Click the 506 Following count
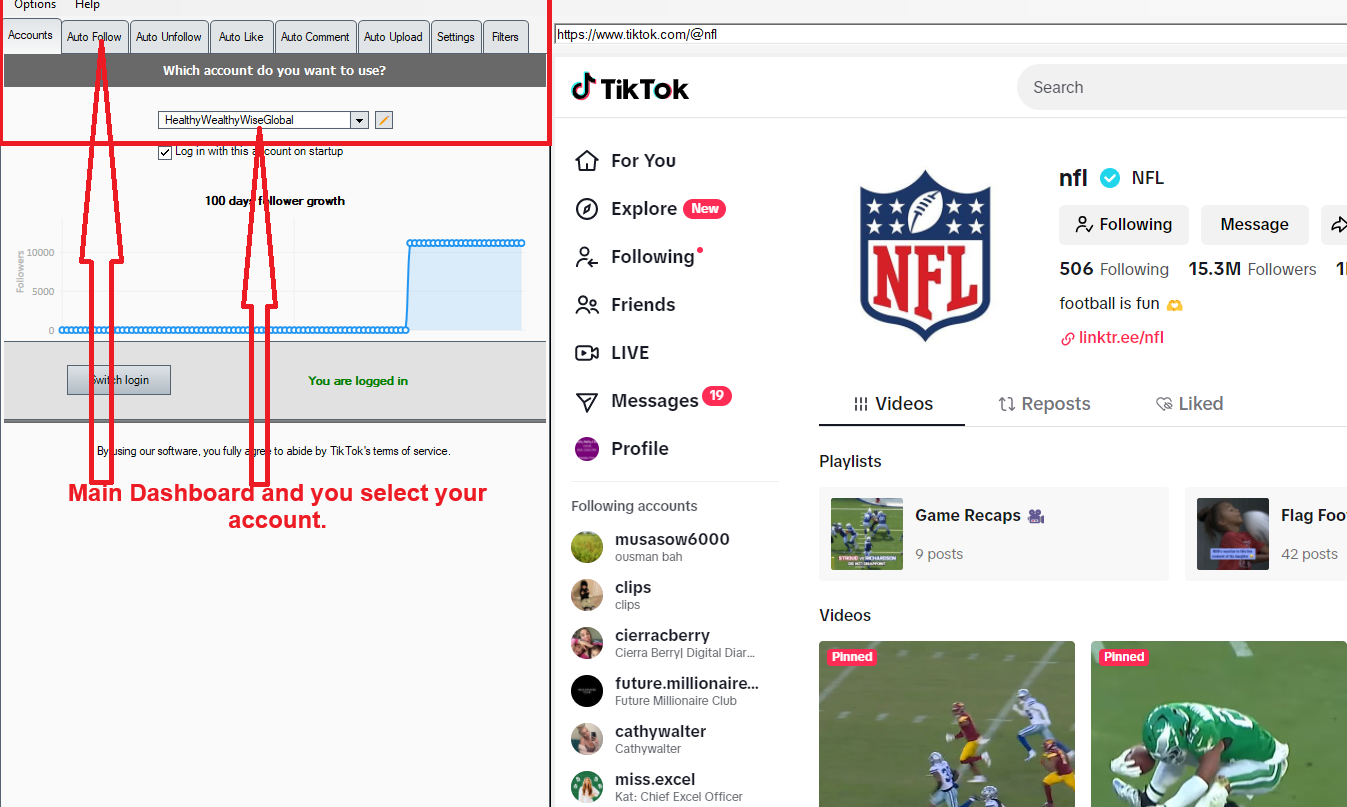Image resolution: width=1347 pixels, height=807 pixels. tap(1114, 269)
